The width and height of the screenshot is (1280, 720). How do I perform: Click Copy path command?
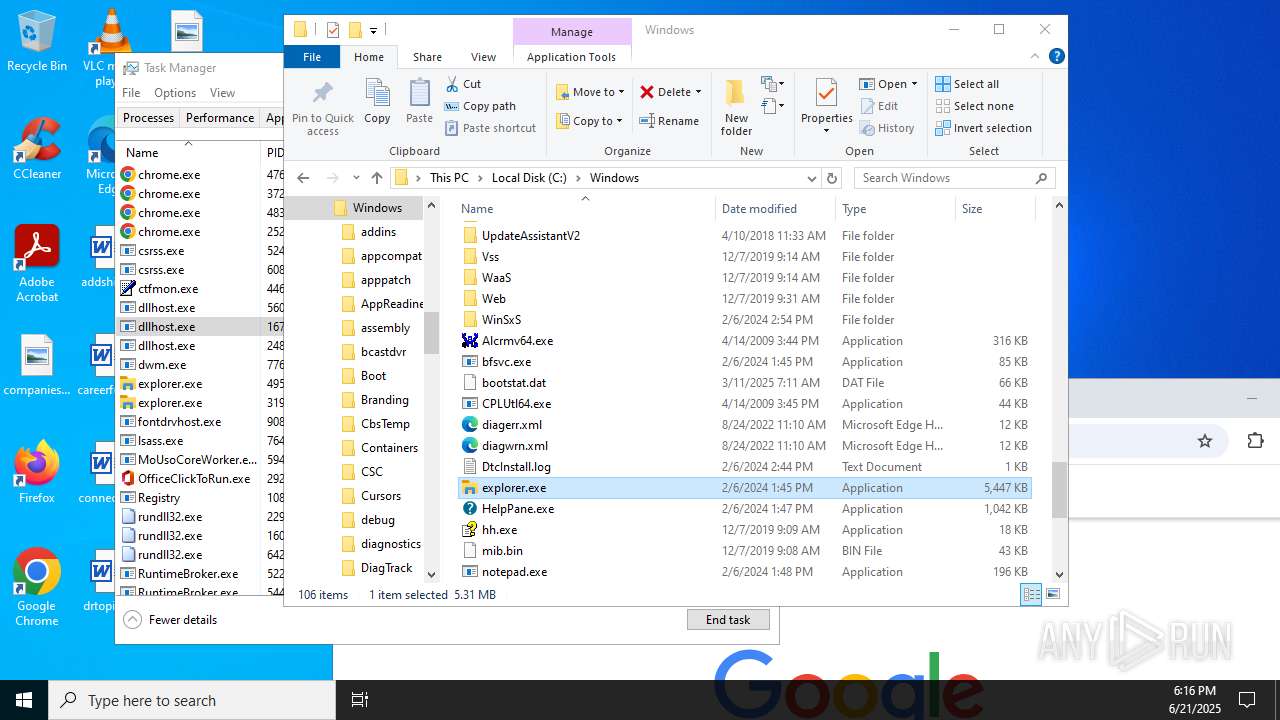tap(480, 106)
